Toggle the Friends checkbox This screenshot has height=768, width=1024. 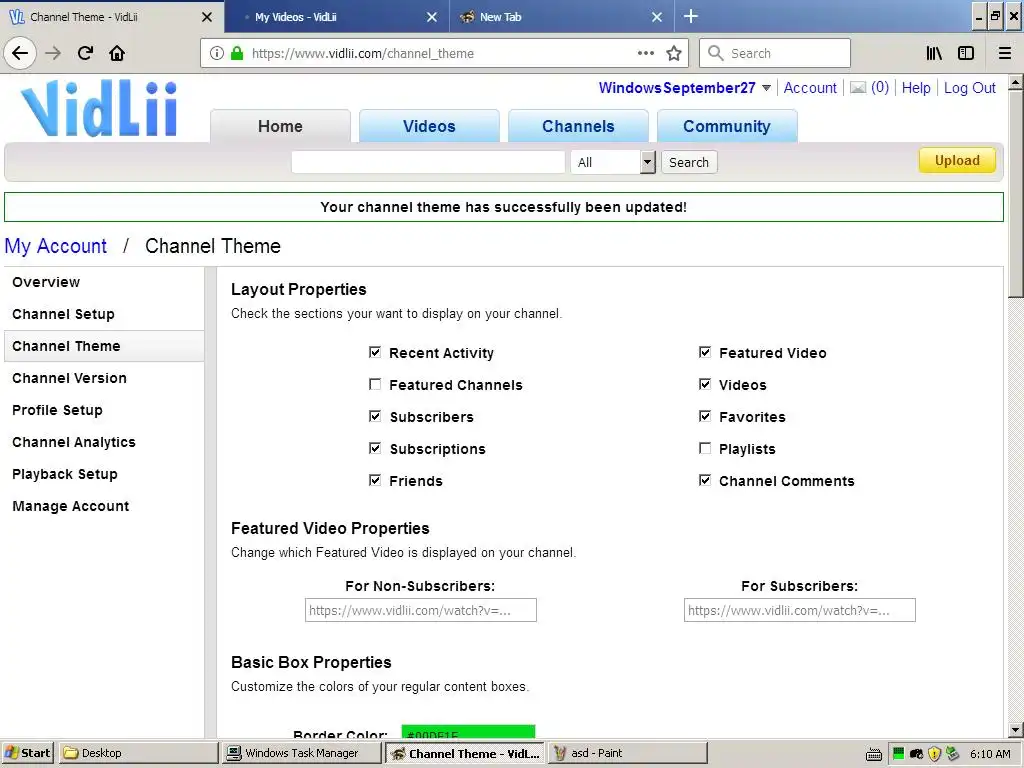[x=375, y=480]
